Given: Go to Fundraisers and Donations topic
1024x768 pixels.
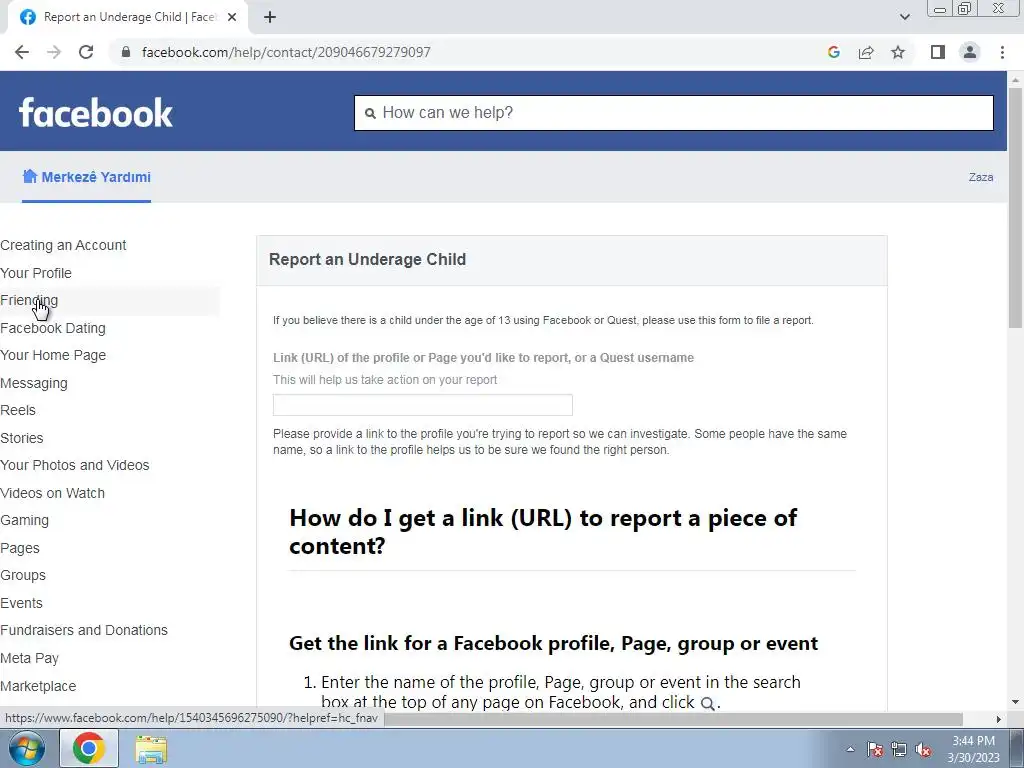Looking at the screenshot, I should click(84, 630).
